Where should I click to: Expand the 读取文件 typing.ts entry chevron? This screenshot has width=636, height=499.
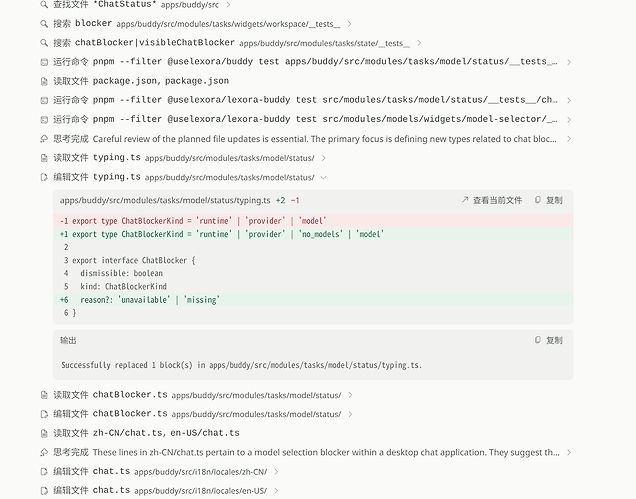[323, 158]
